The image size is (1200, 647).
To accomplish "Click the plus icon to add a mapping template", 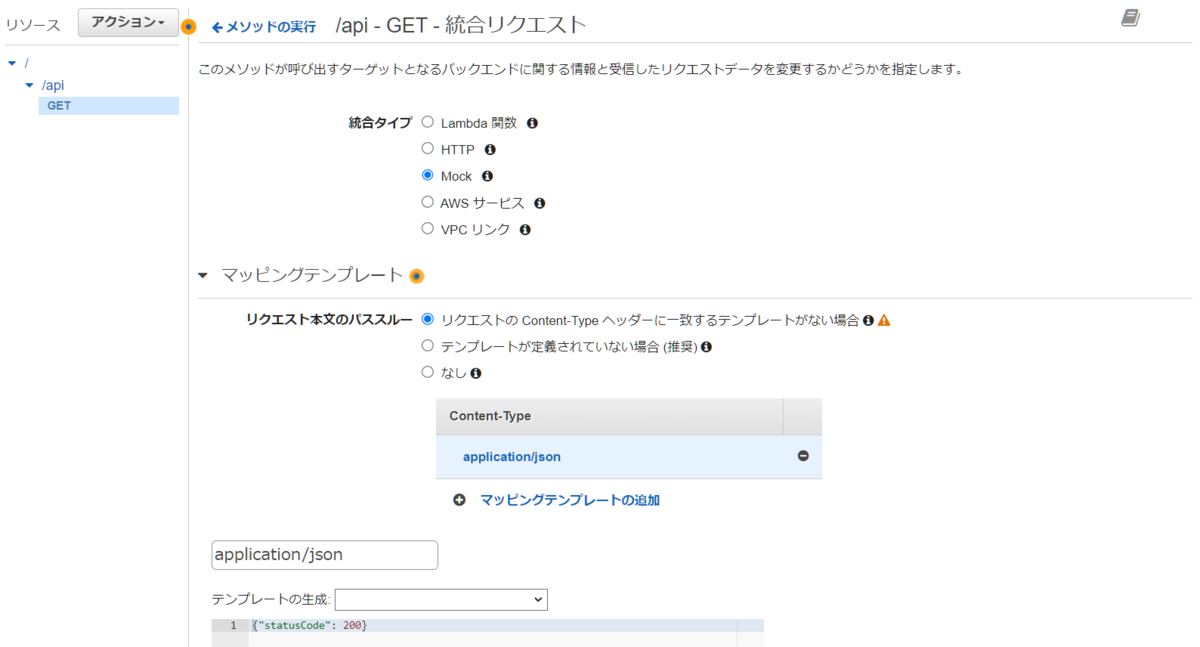I will [x=459, y=500].
